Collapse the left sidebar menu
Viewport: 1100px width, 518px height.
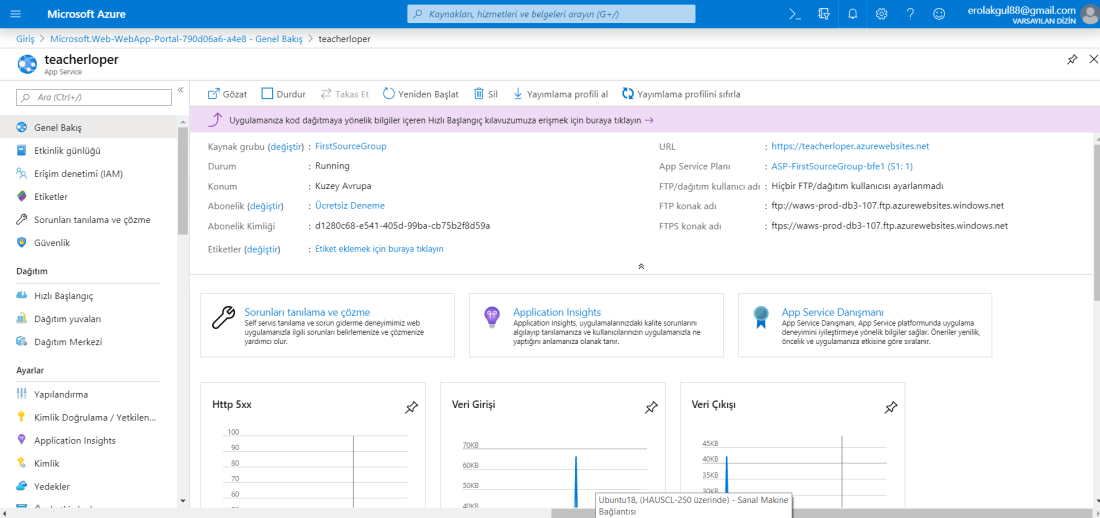click(181, 90)
